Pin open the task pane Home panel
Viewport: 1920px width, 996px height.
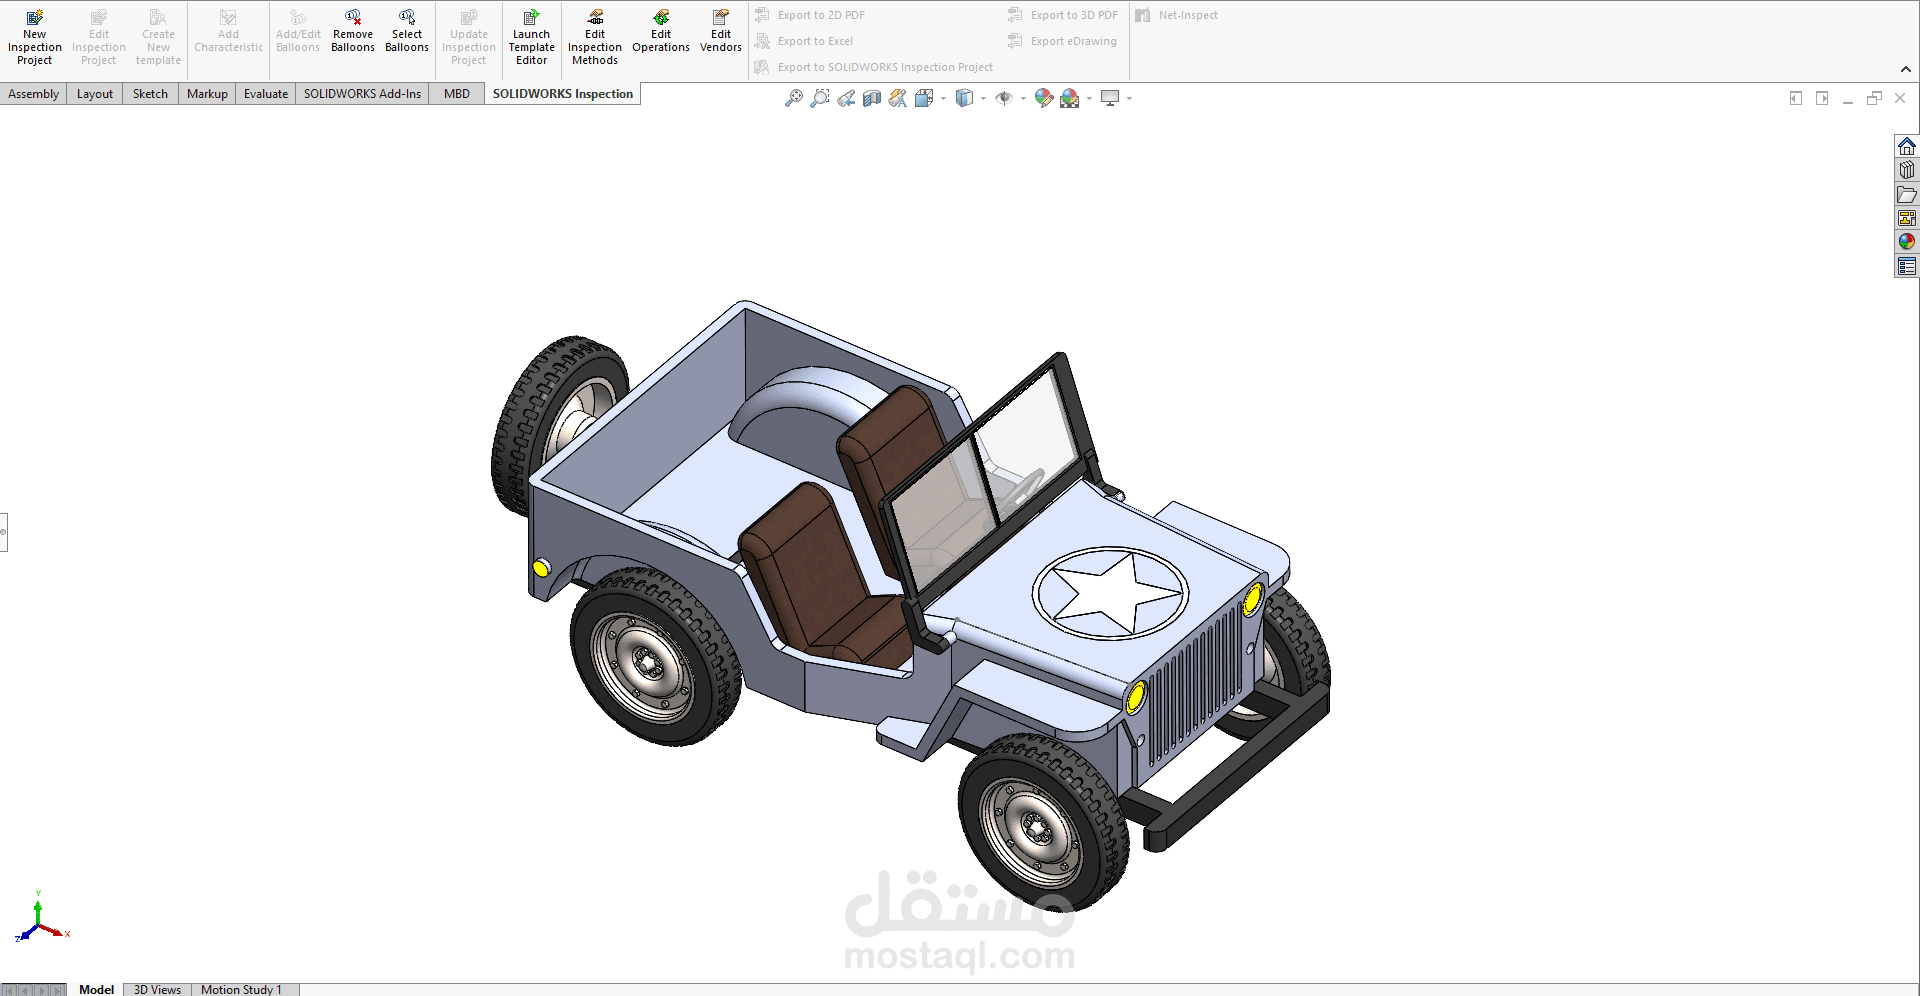1908,146
